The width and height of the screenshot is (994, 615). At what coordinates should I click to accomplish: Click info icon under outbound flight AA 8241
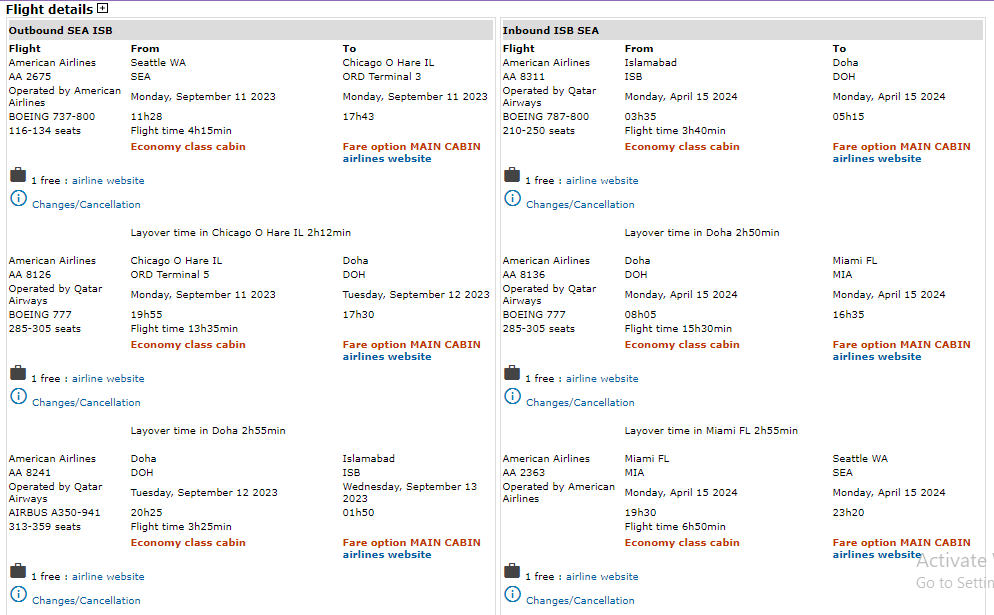coord(18,595)
